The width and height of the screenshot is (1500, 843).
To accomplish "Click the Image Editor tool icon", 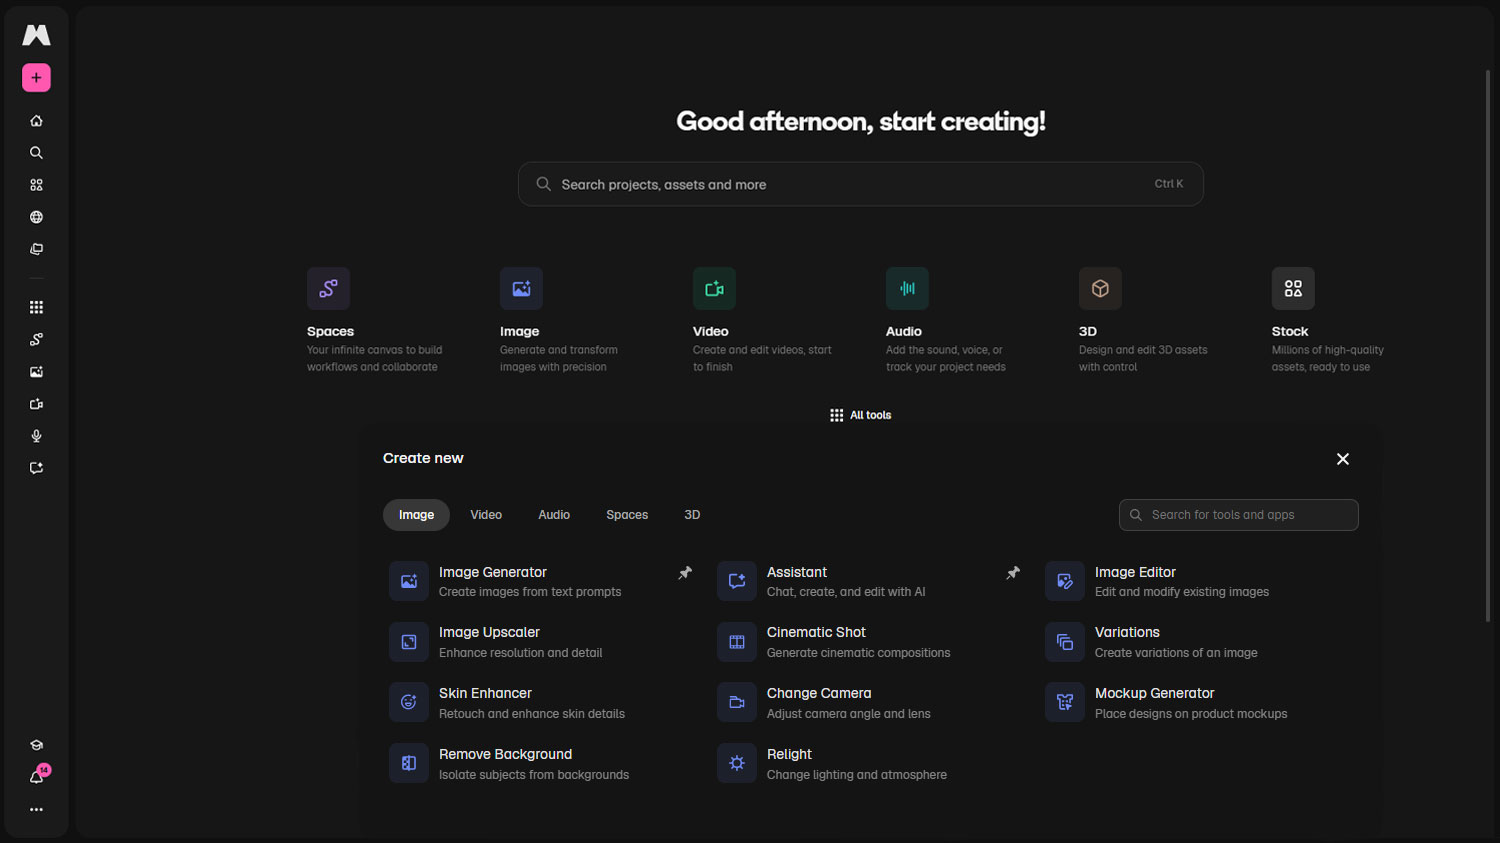I will (1065, 581).
